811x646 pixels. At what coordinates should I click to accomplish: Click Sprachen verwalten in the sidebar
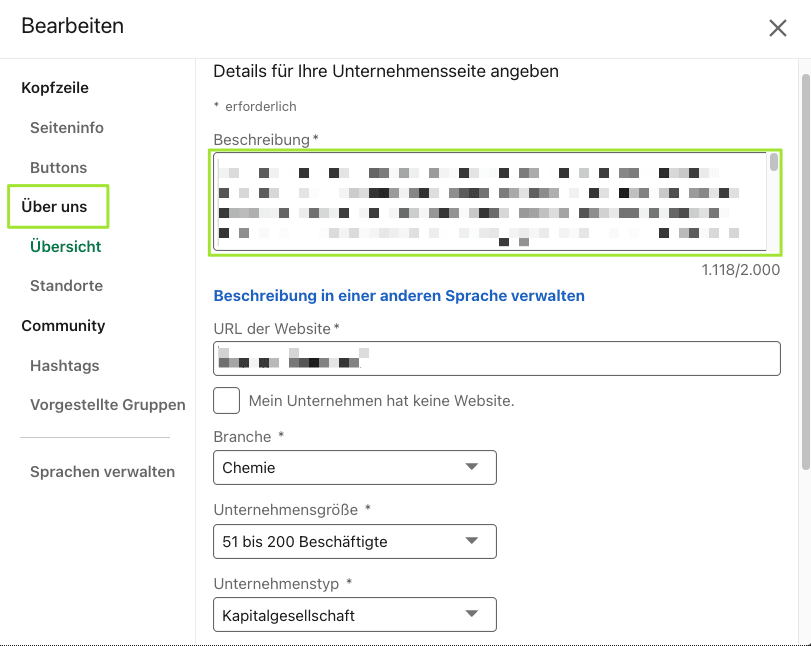[102, 472]
